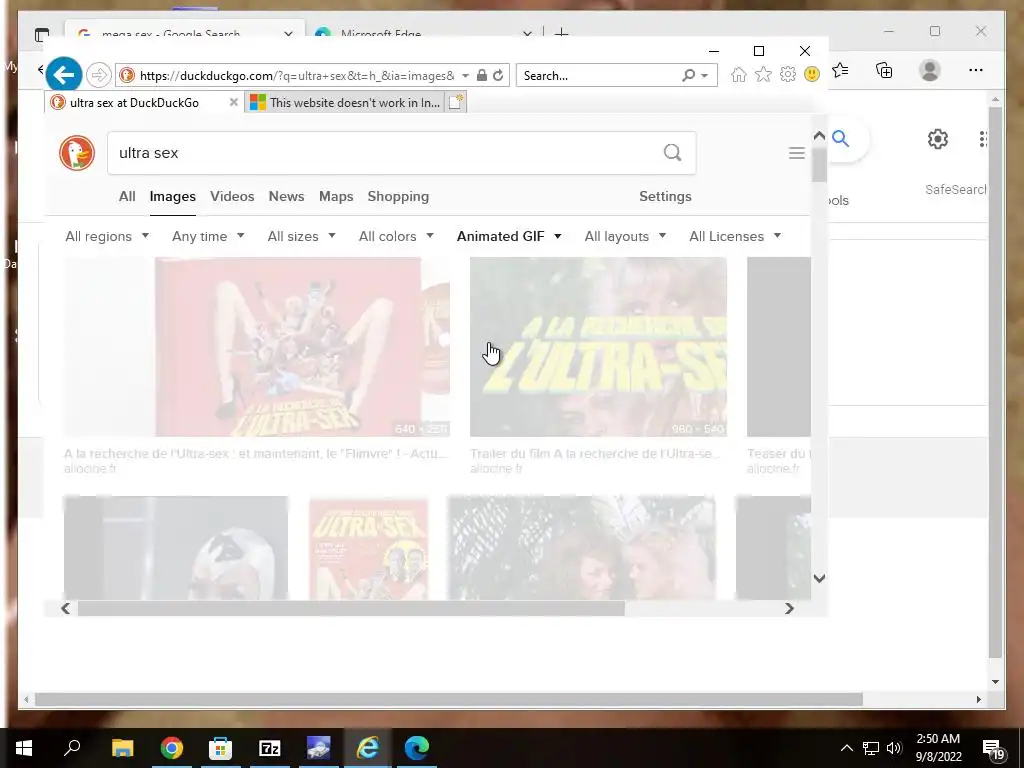This screenshot has height=768, width=1024.
Task: Click the IE horizontal scrollbar left arrow
Action: (x=65, y=608)
